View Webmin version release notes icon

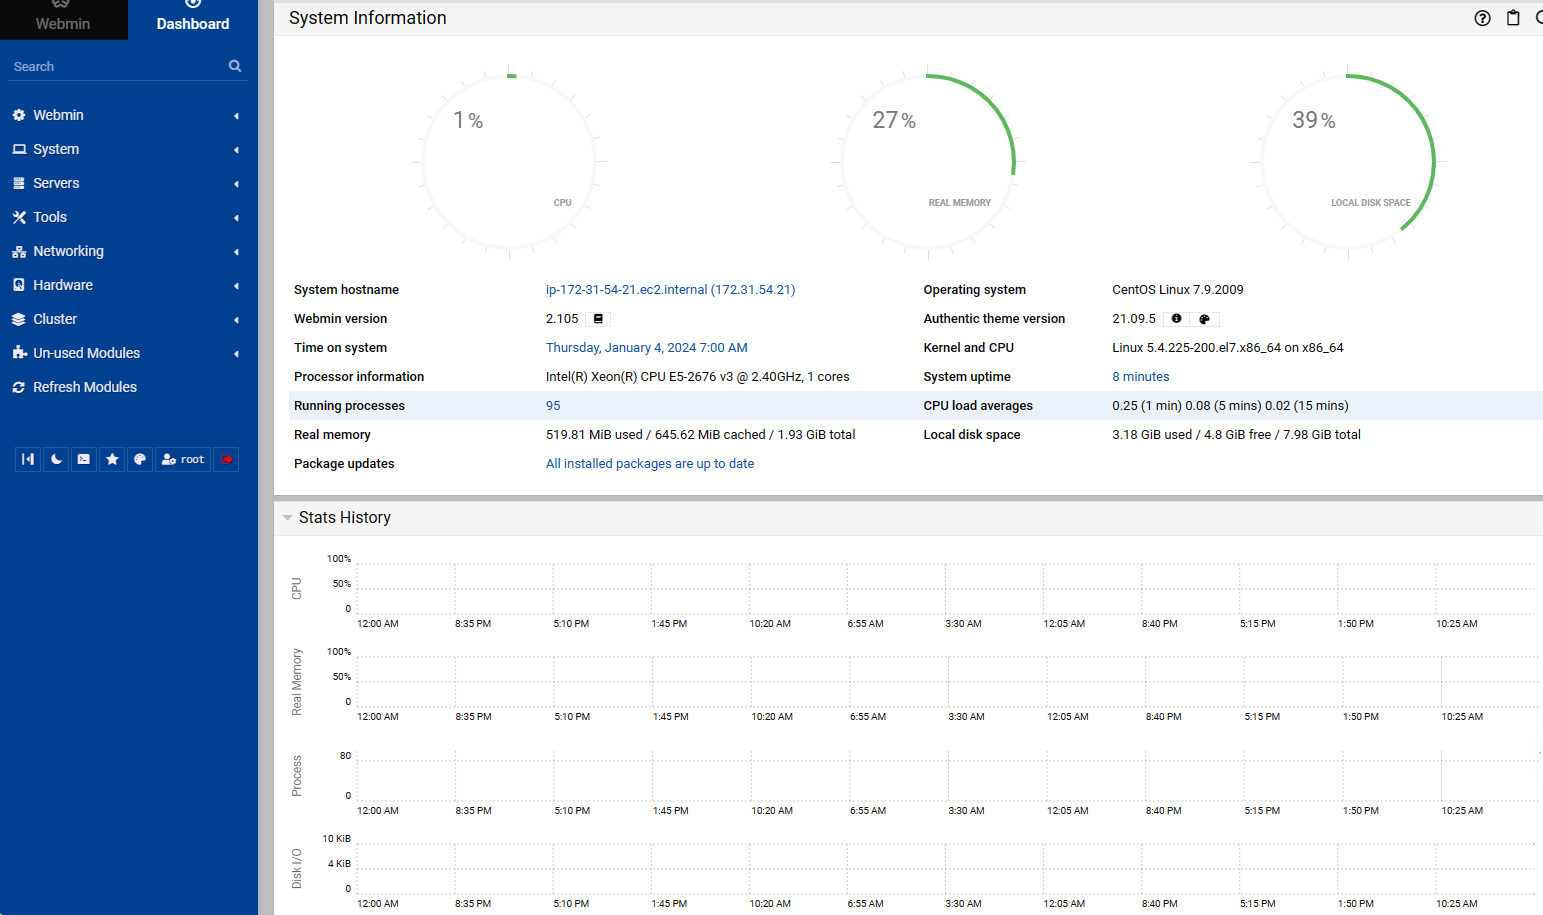[x=598, y=319]
